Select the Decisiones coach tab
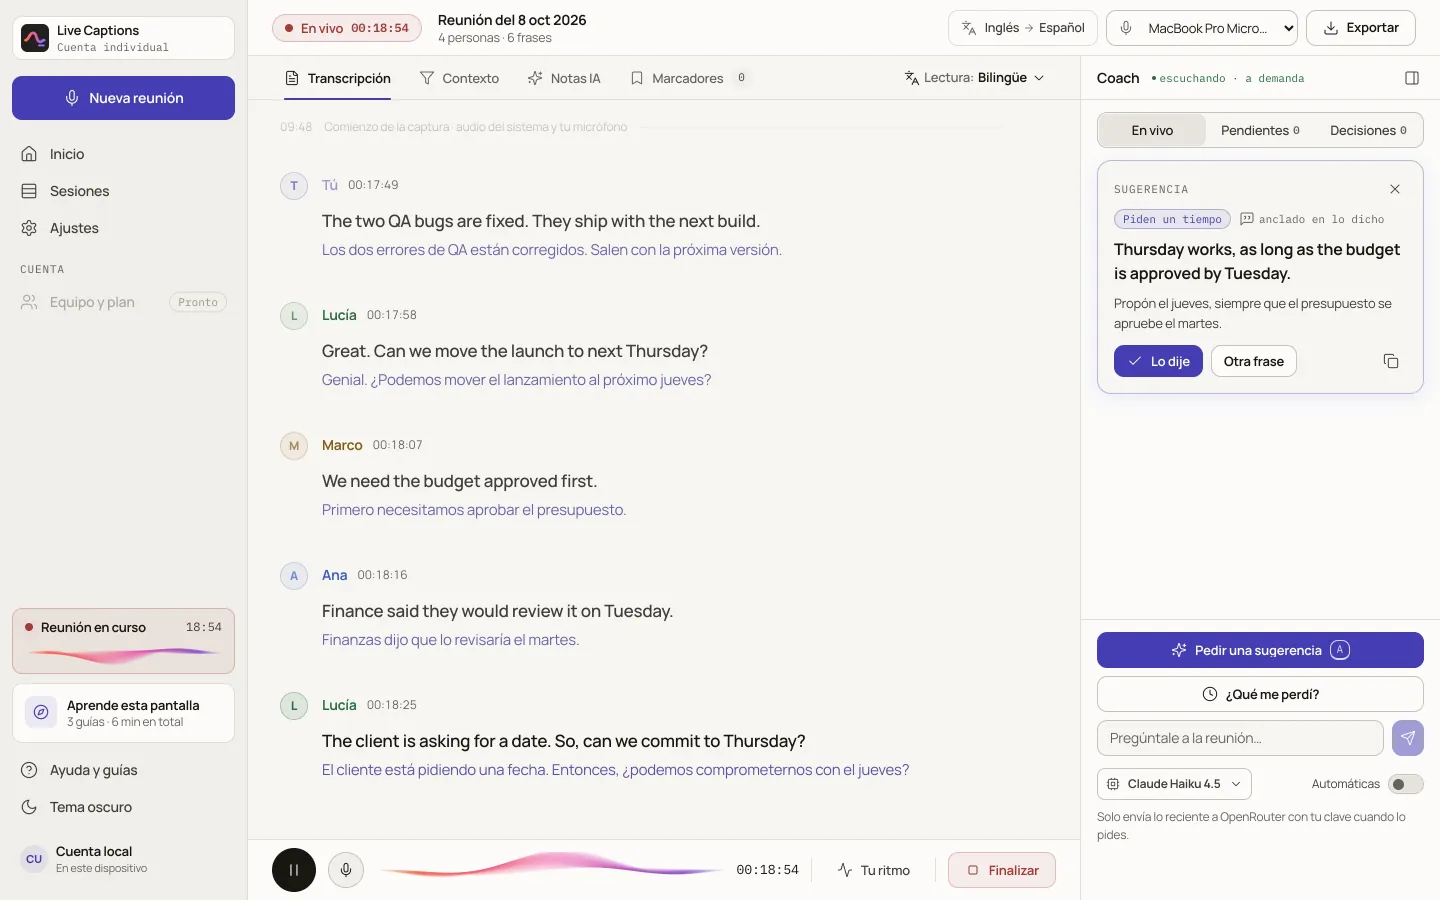The image size is (1440, 900). coord(1368,130)
